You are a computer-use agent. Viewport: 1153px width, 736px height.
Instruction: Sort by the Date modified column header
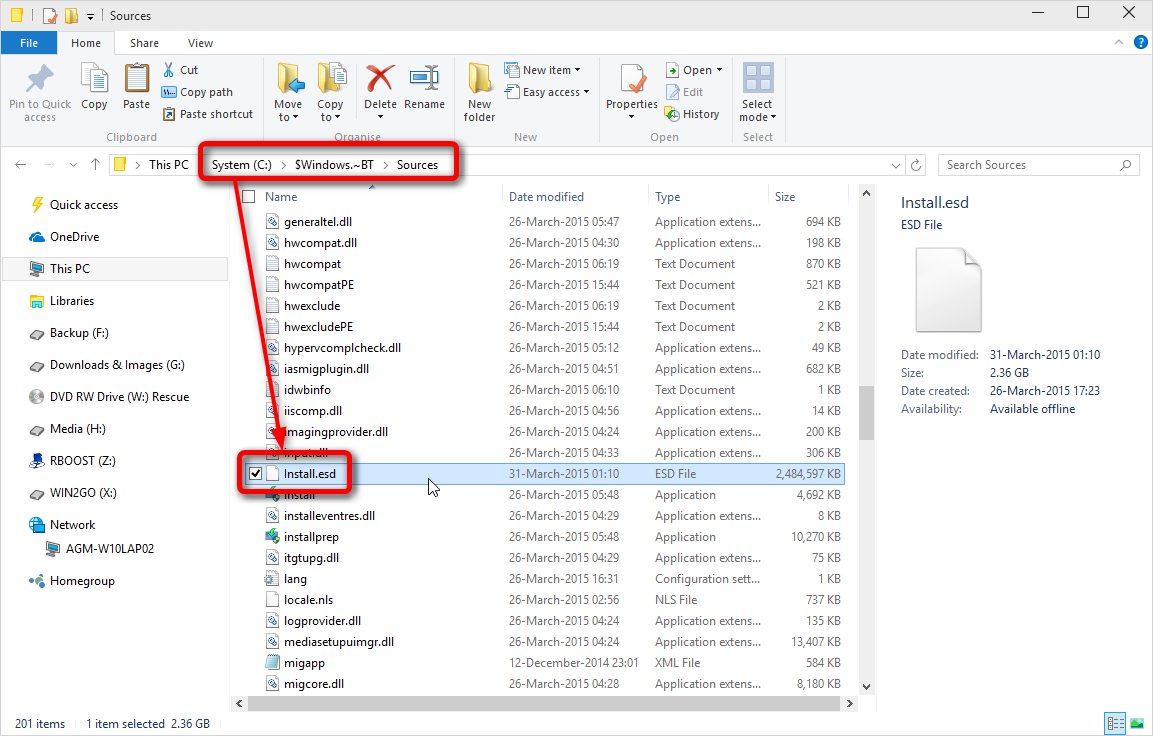click(x=546, y=196)
